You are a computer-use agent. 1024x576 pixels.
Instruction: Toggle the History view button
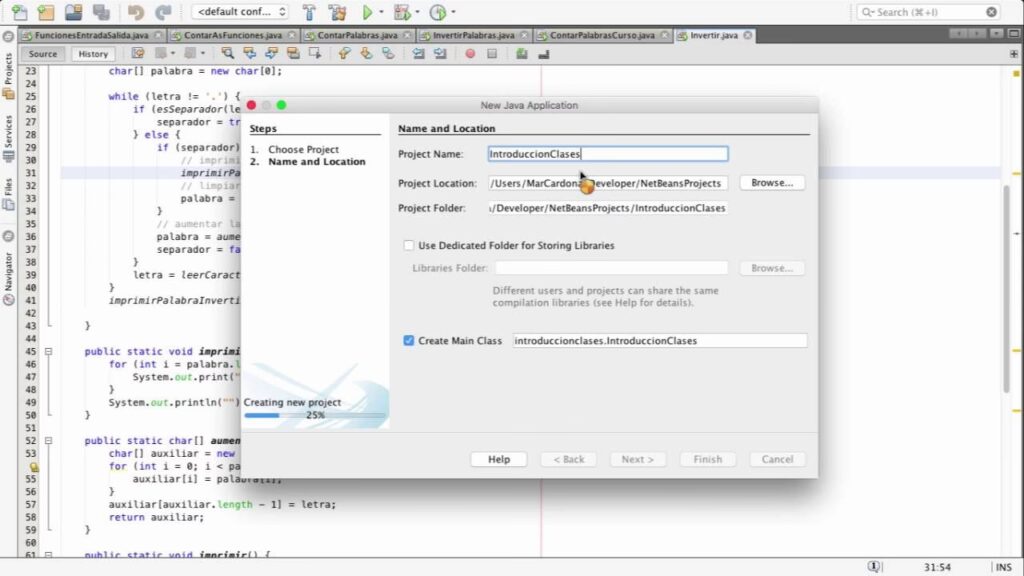click(93, 54)
